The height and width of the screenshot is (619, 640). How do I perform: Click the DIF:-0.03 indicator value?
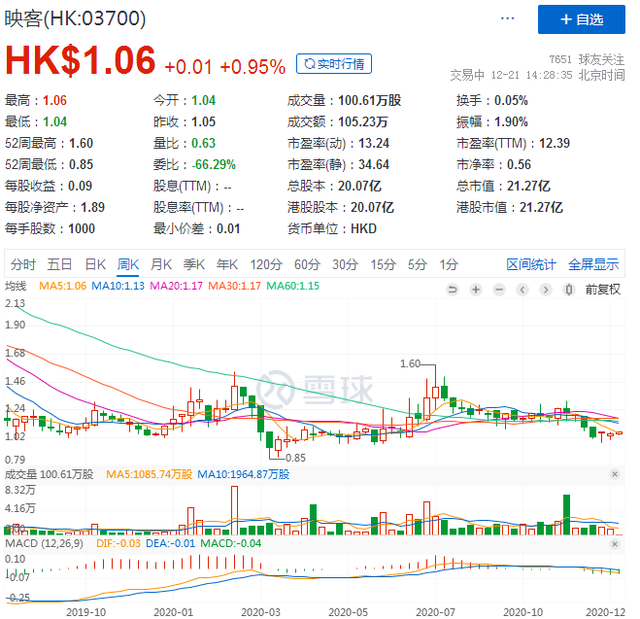tap(118, 544)
